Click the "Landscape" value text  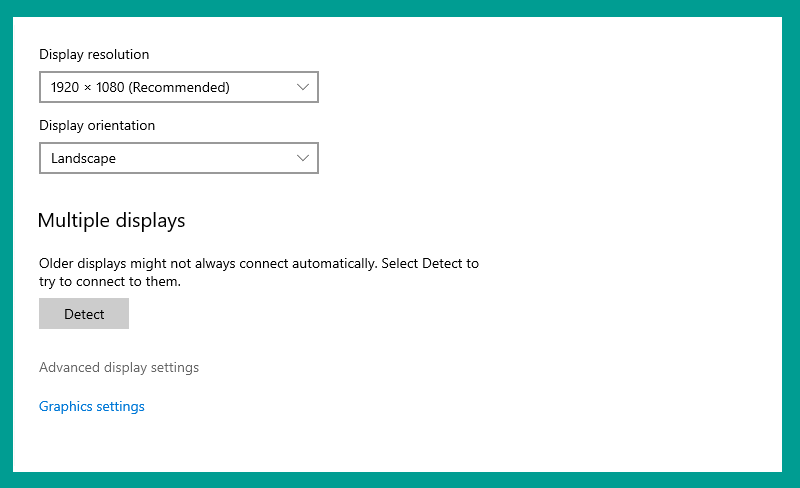83,158
